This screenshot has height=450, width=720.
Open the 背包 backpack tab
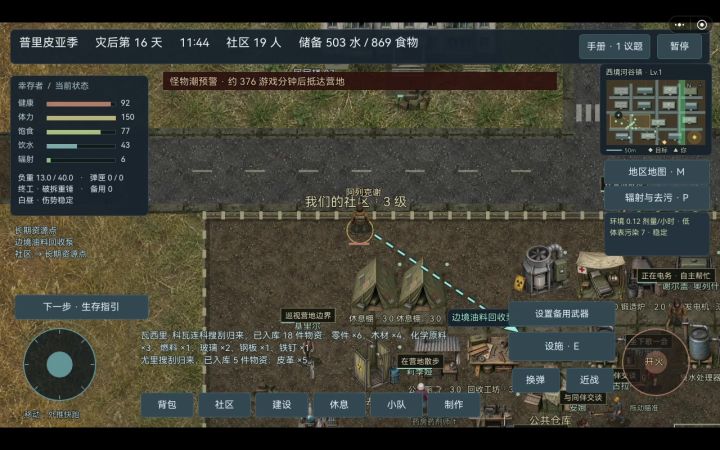167,405
